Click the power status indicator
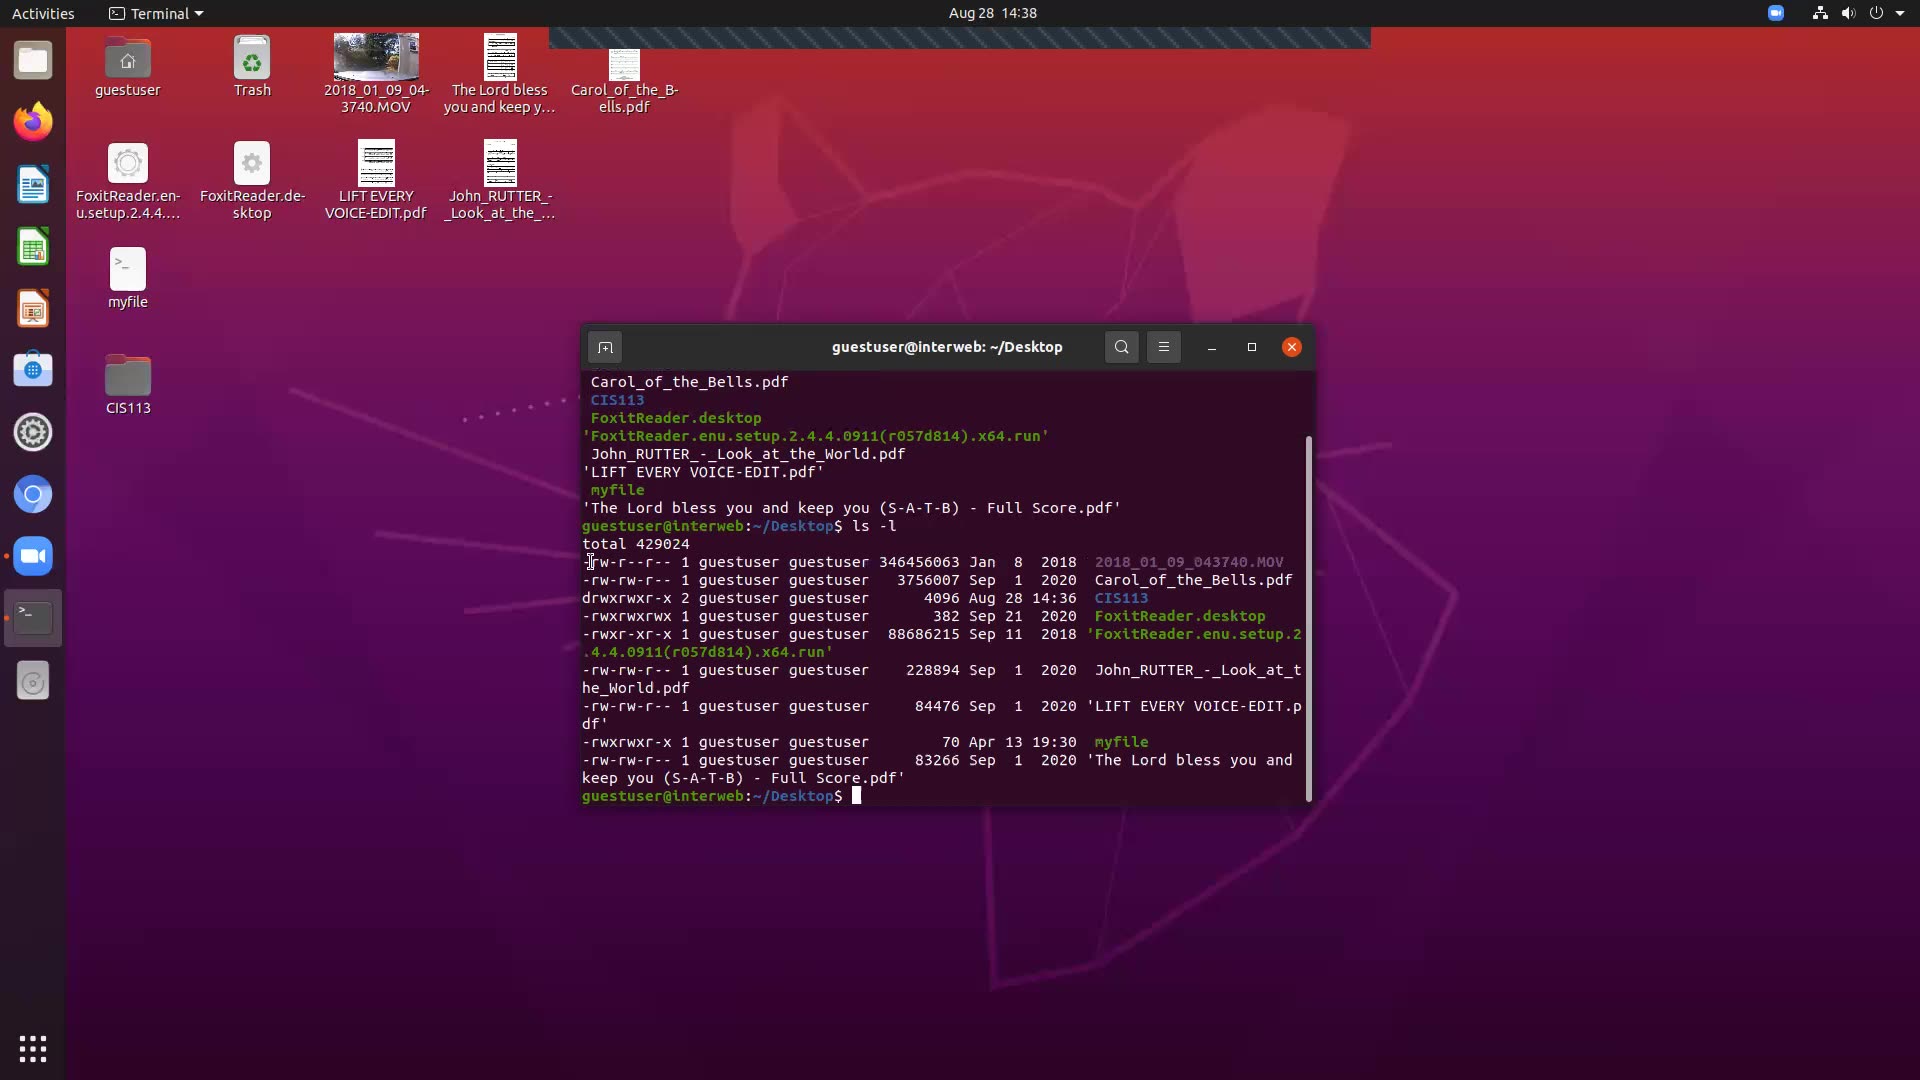 click(x=1878, y=13)
